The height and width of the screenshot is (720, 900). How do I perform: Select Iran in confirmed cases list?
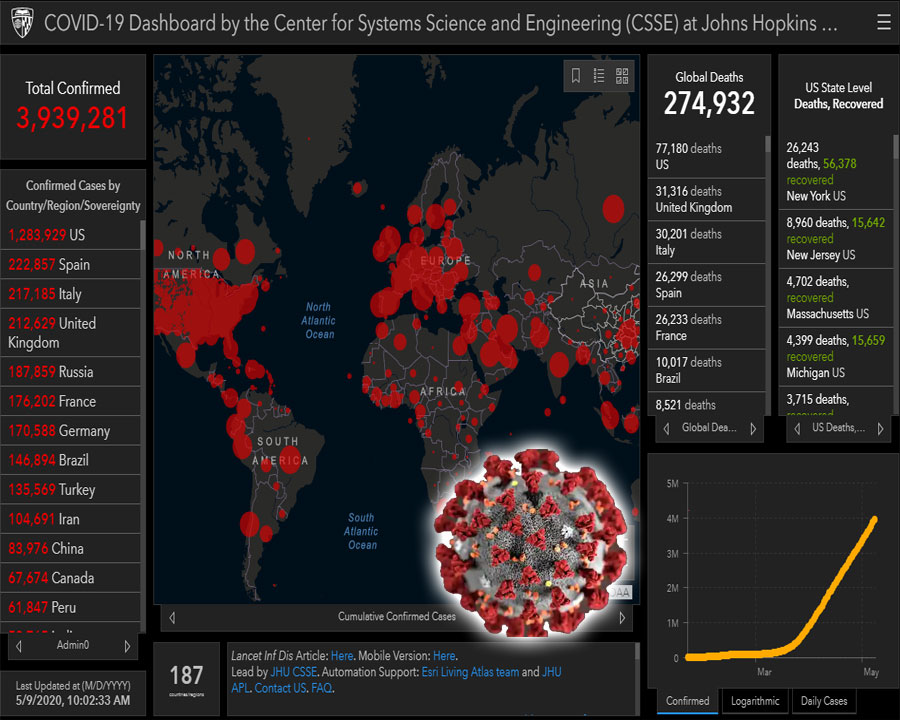pyautogui.click(x=71, y=519)
